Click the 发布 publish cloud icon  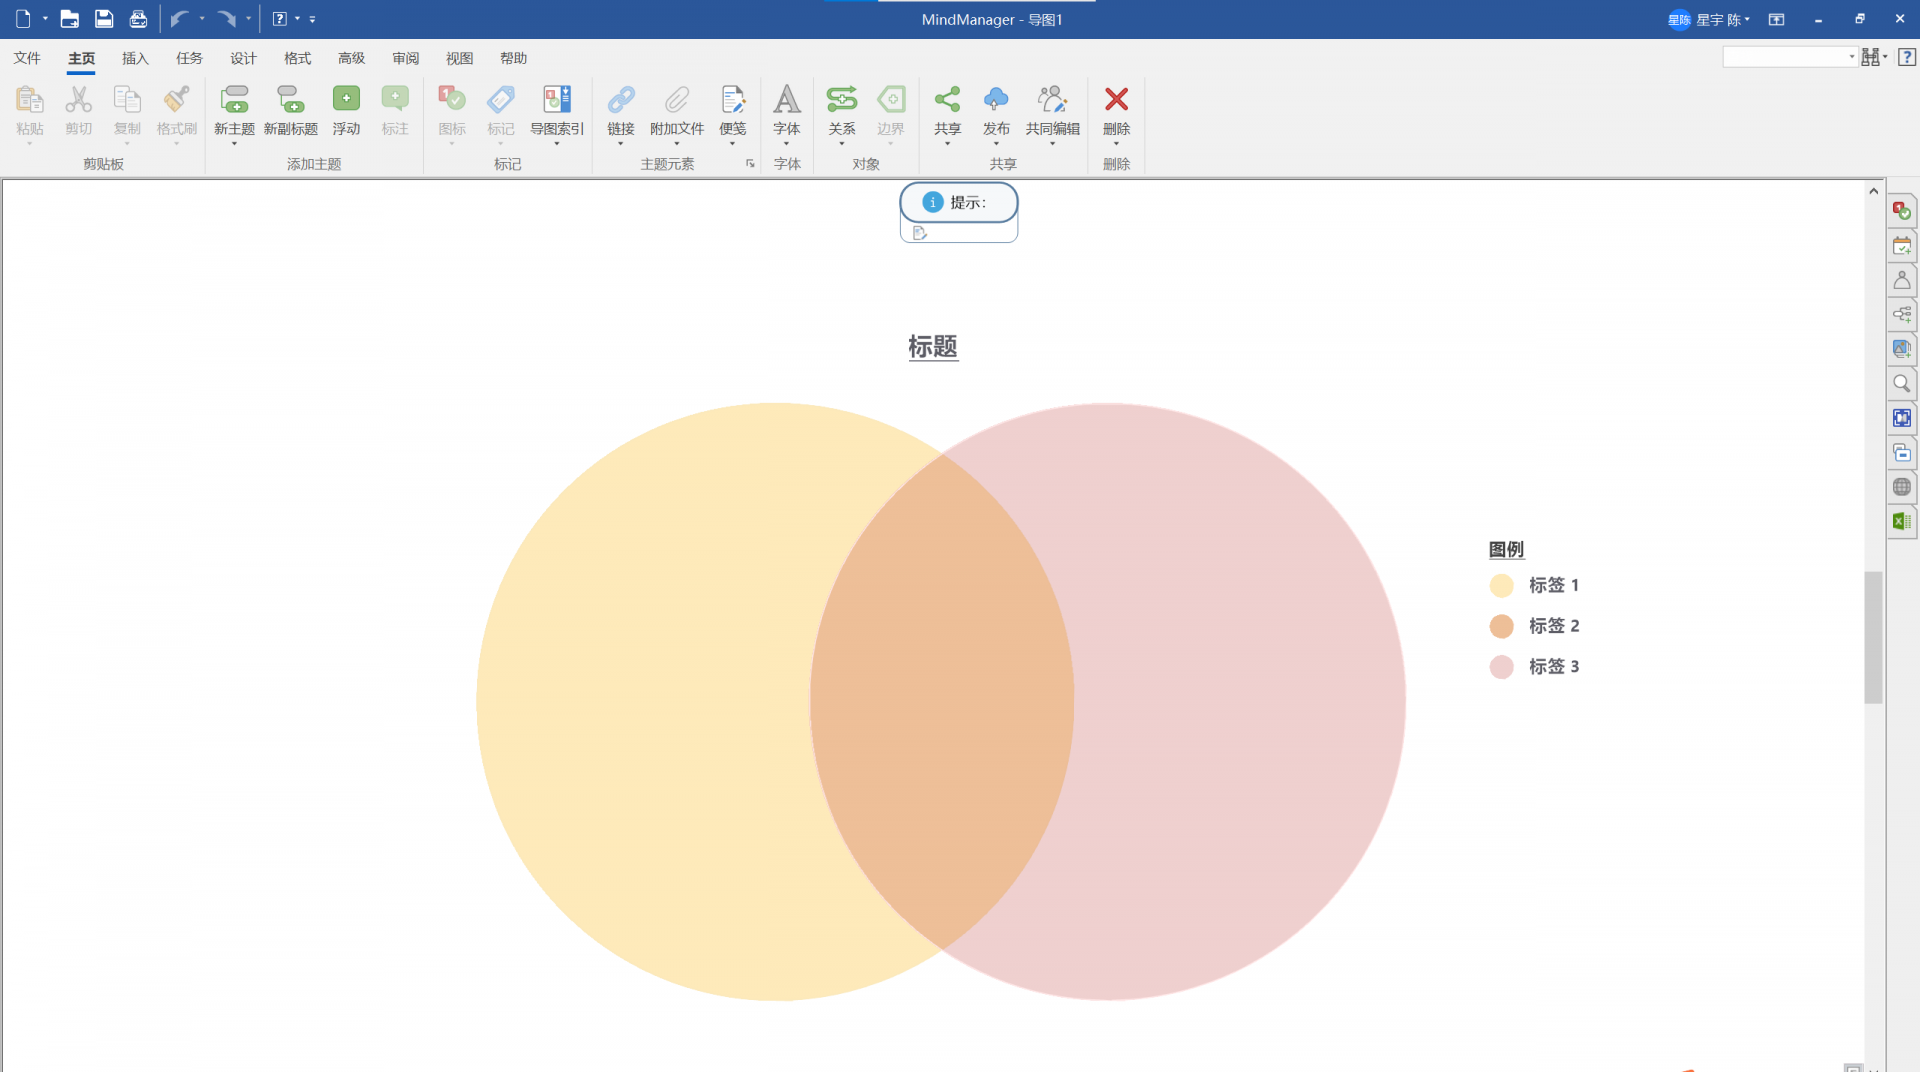pyautogui.click(x=996, y=99)
